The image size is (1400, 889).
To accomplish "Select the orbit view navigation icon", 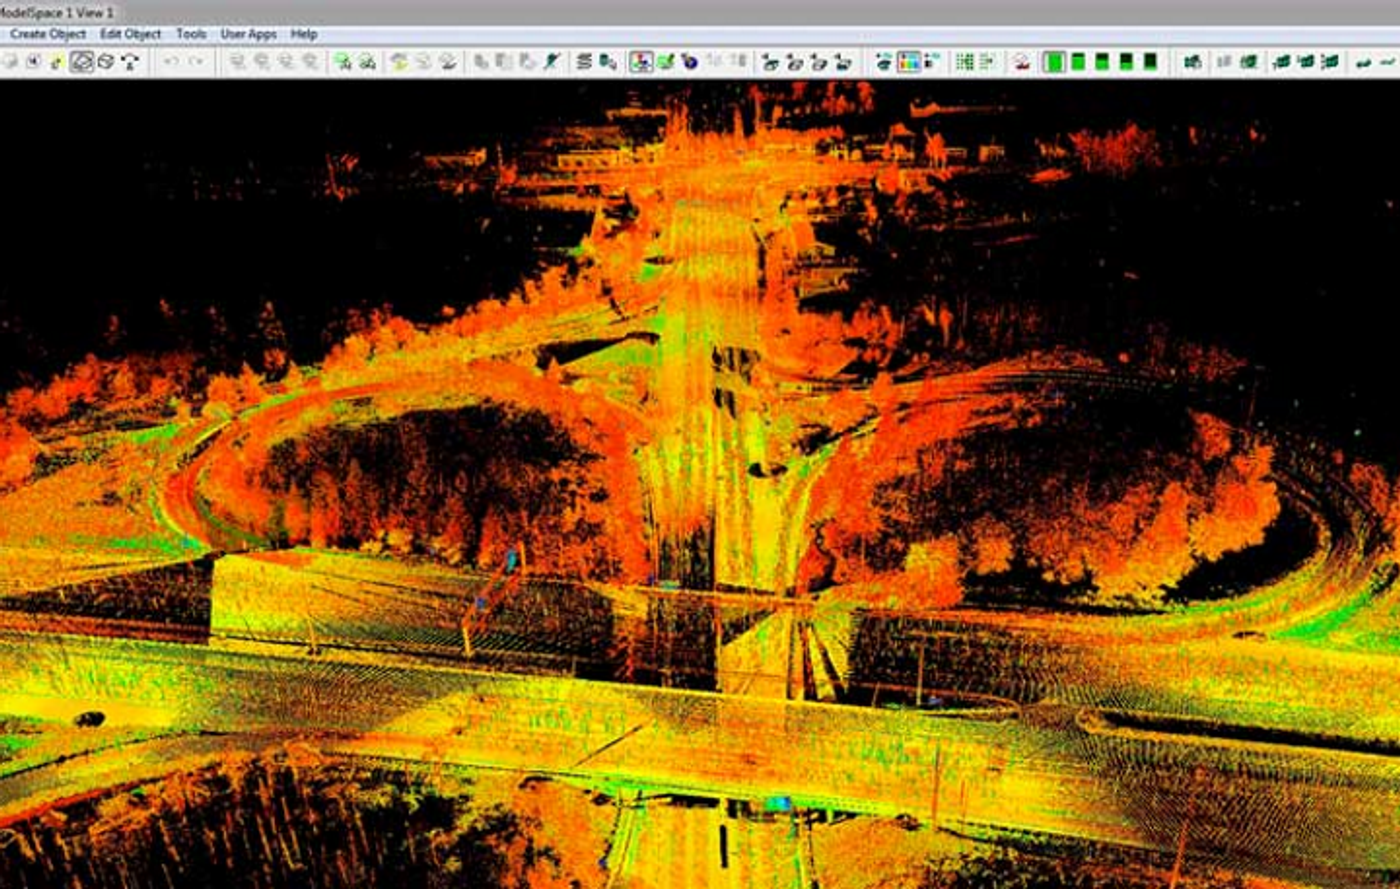I will [82, 62].
